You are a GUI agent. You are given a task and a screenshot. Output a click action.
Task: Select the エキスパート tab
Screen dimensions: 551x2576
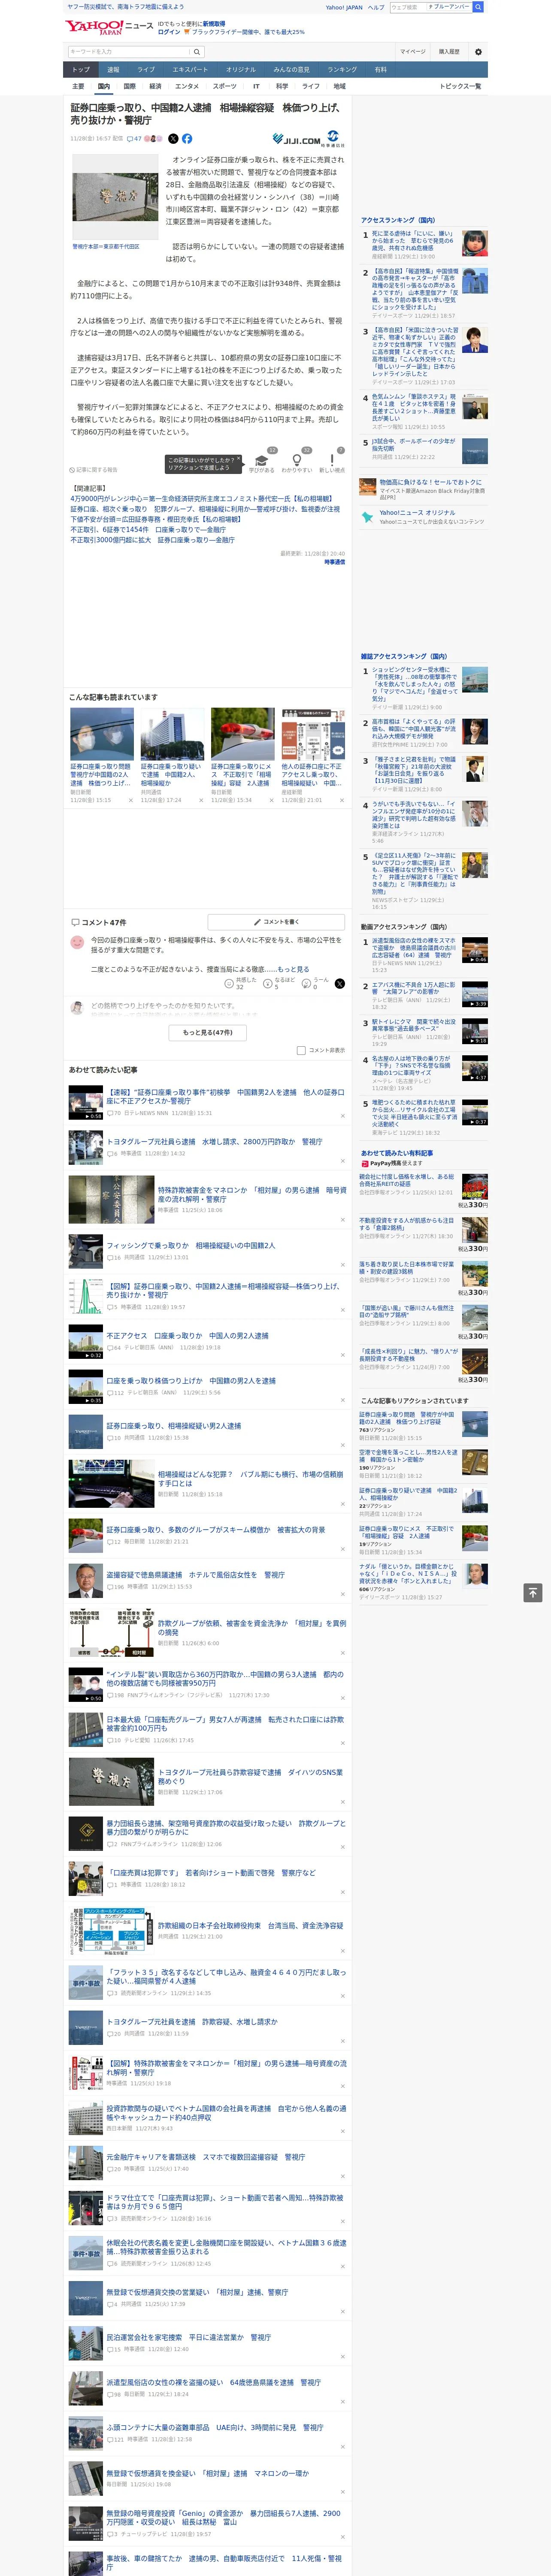click(190, 70)
